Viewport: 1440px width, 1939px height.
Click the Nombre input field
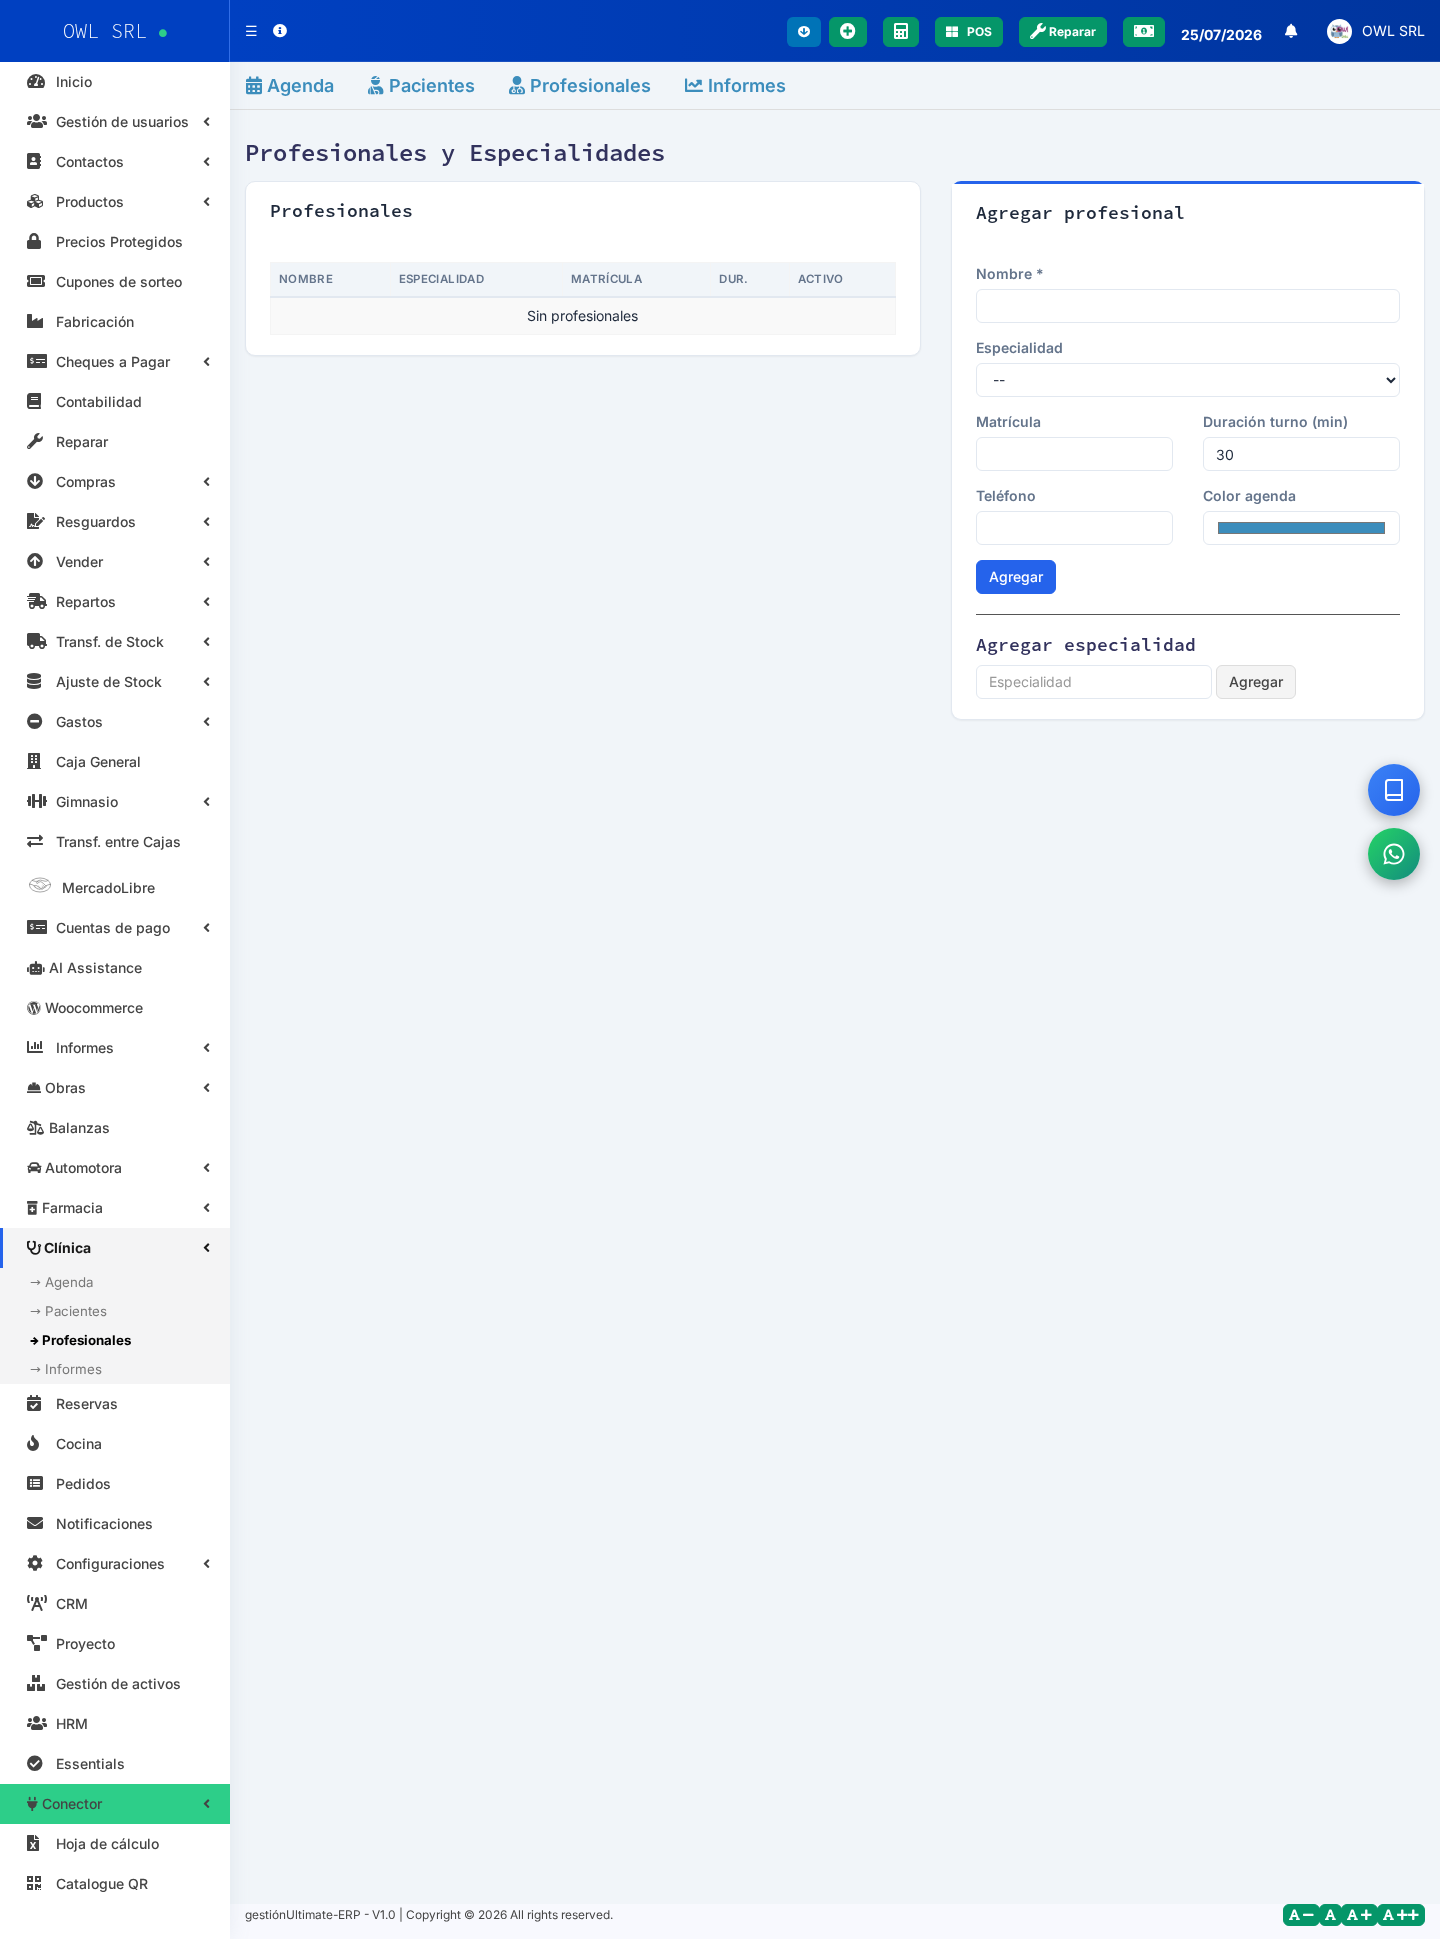pos(1187,306)
